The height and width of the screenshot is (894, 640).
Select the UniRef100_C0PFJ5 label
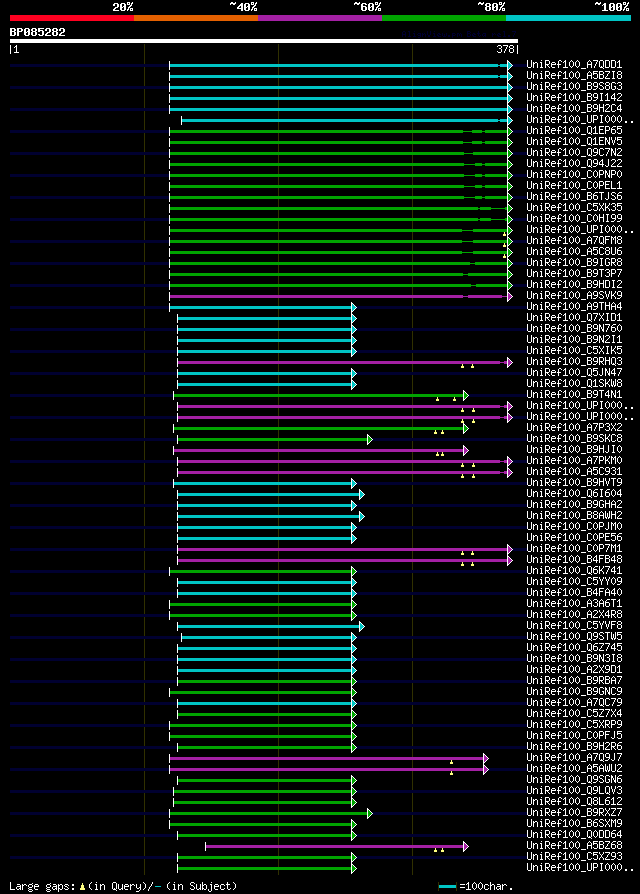tap(574, 737)
